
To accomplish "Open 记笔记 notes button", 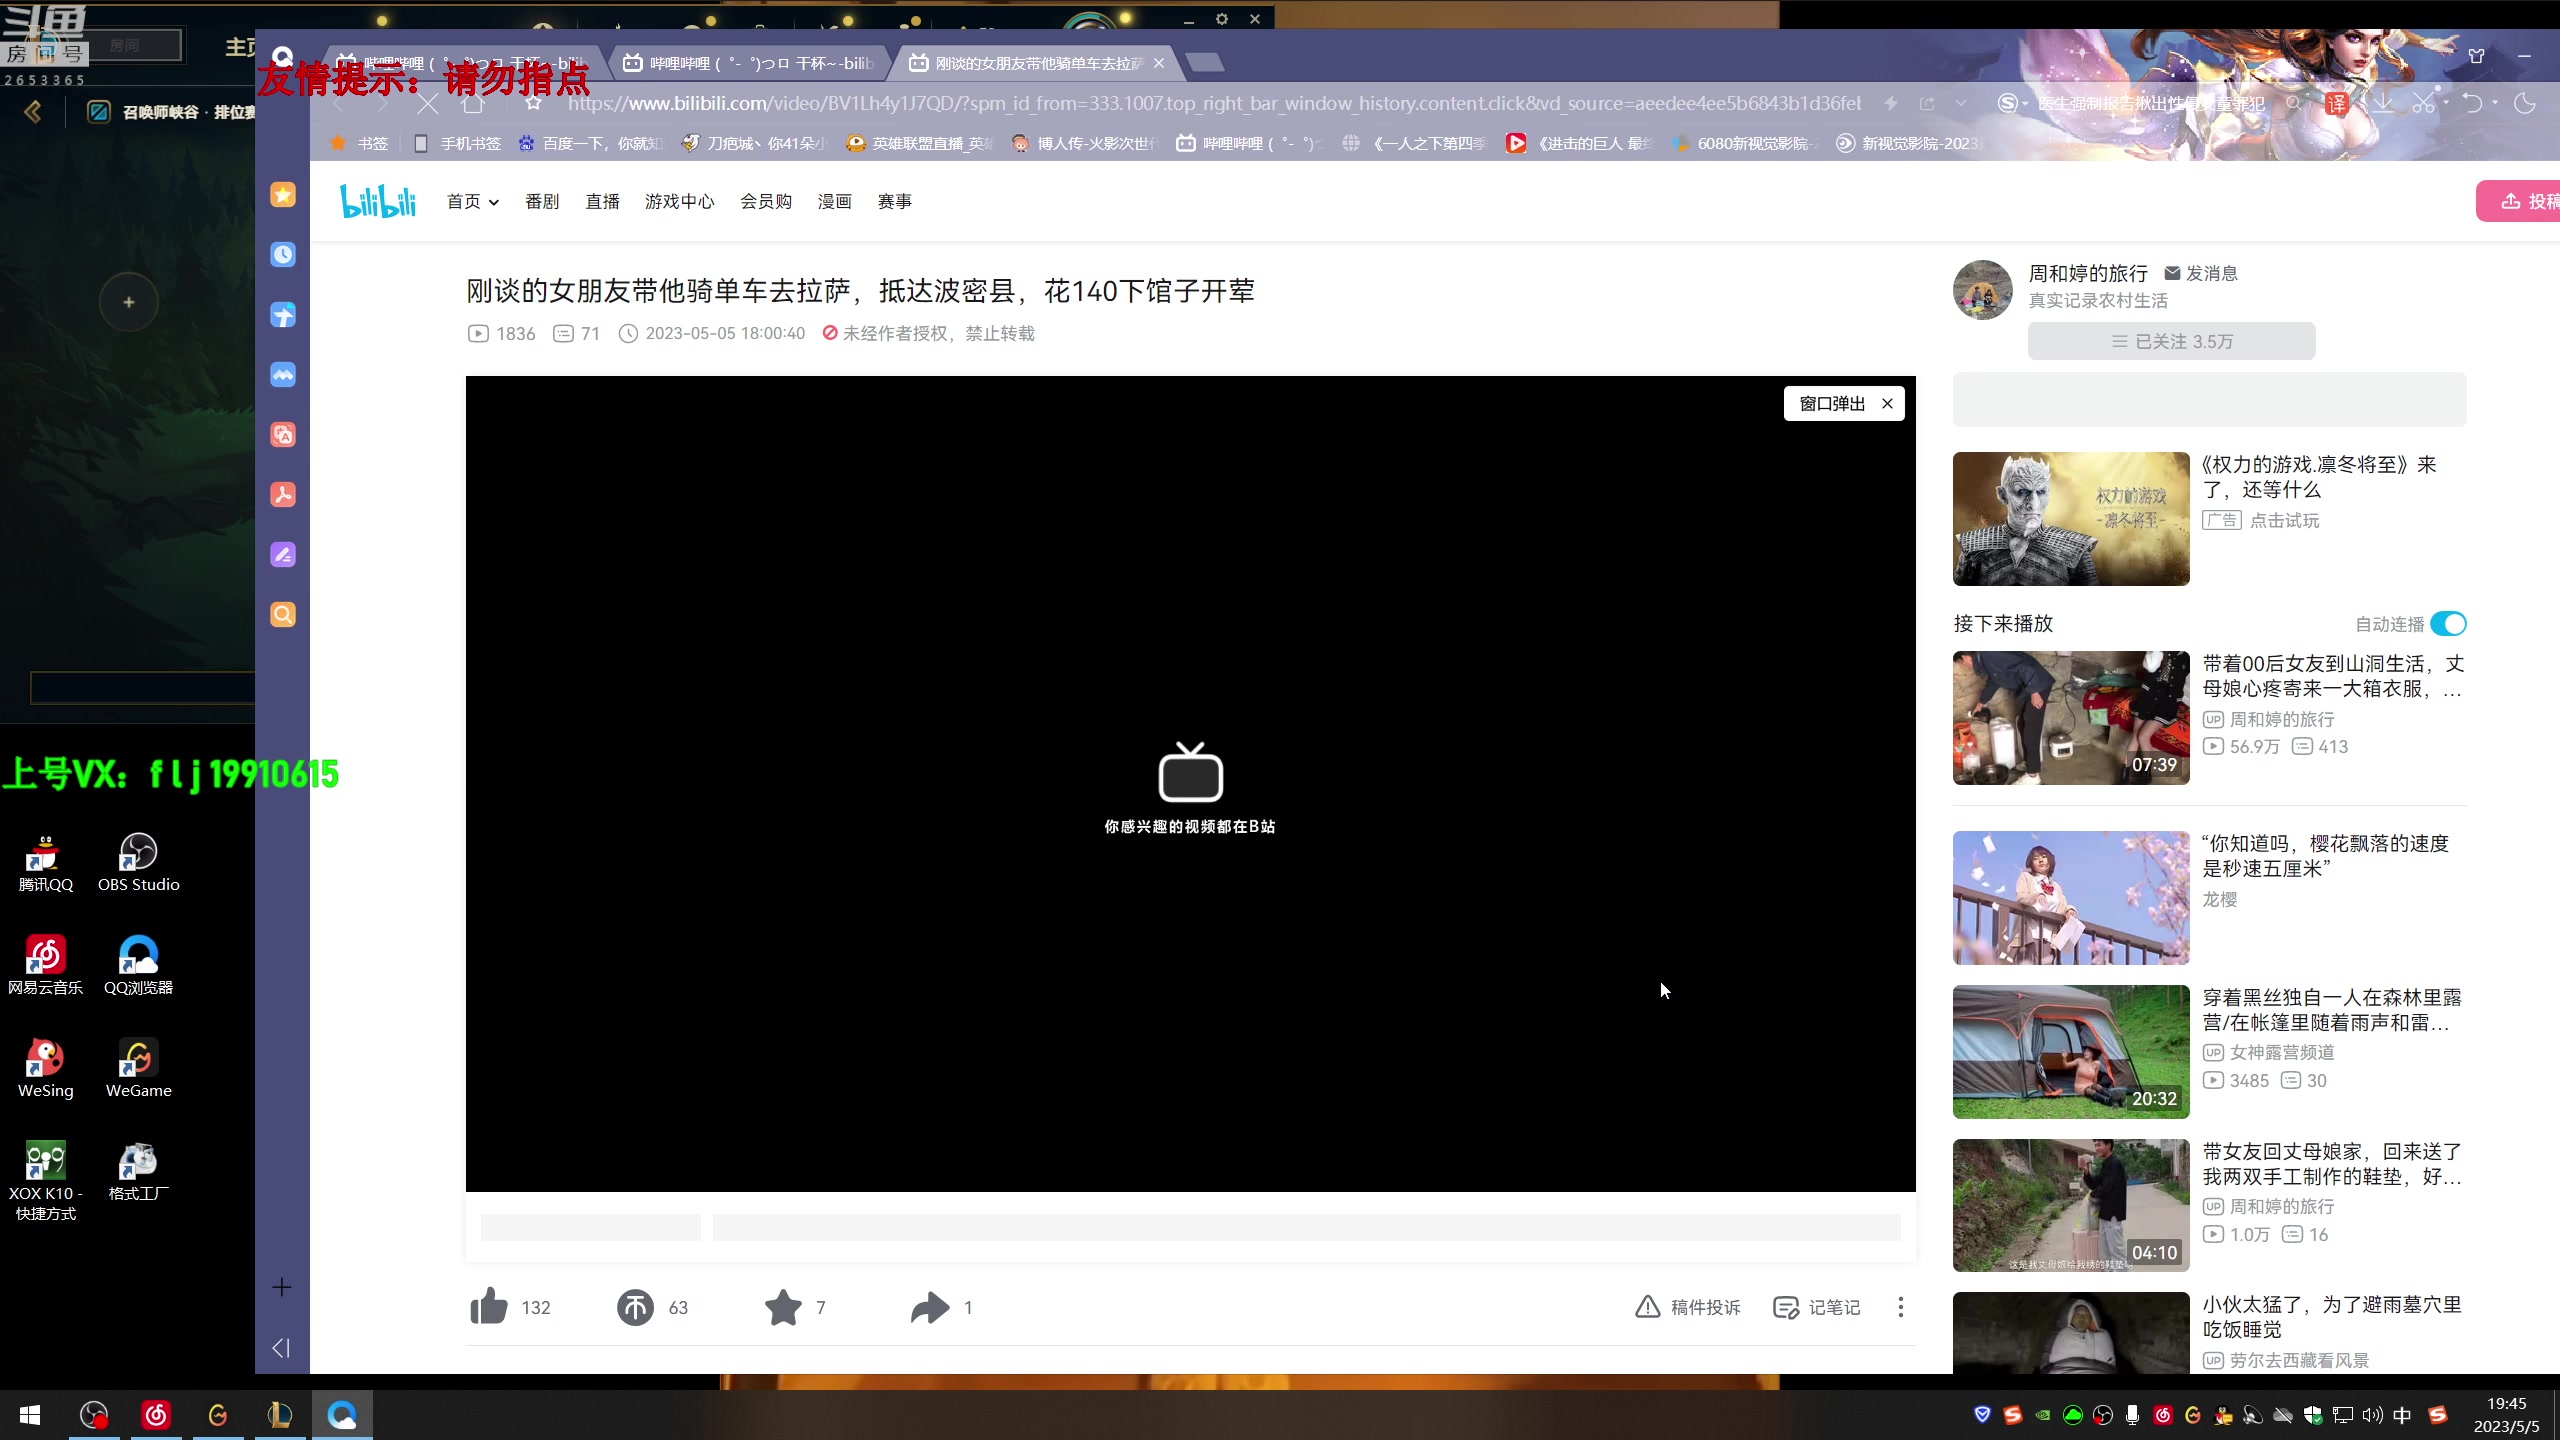I will [1816, 1307].
